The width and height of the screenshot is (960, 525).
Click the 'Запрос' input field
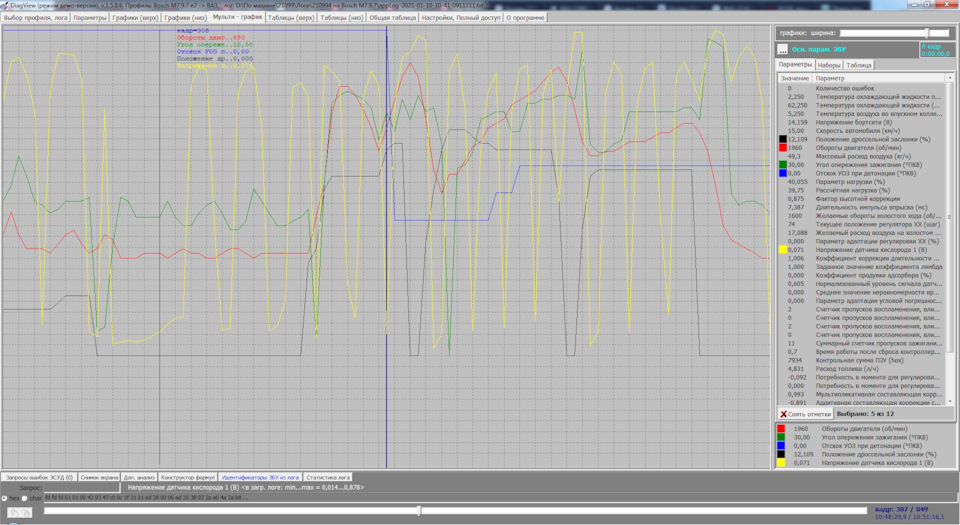click(x=81, y=488)
